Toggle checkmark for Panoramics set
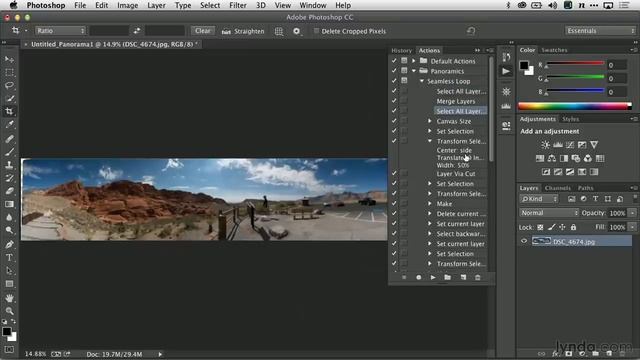The width and height of the screenshot is (640, 360). click(x=394, y=71)
